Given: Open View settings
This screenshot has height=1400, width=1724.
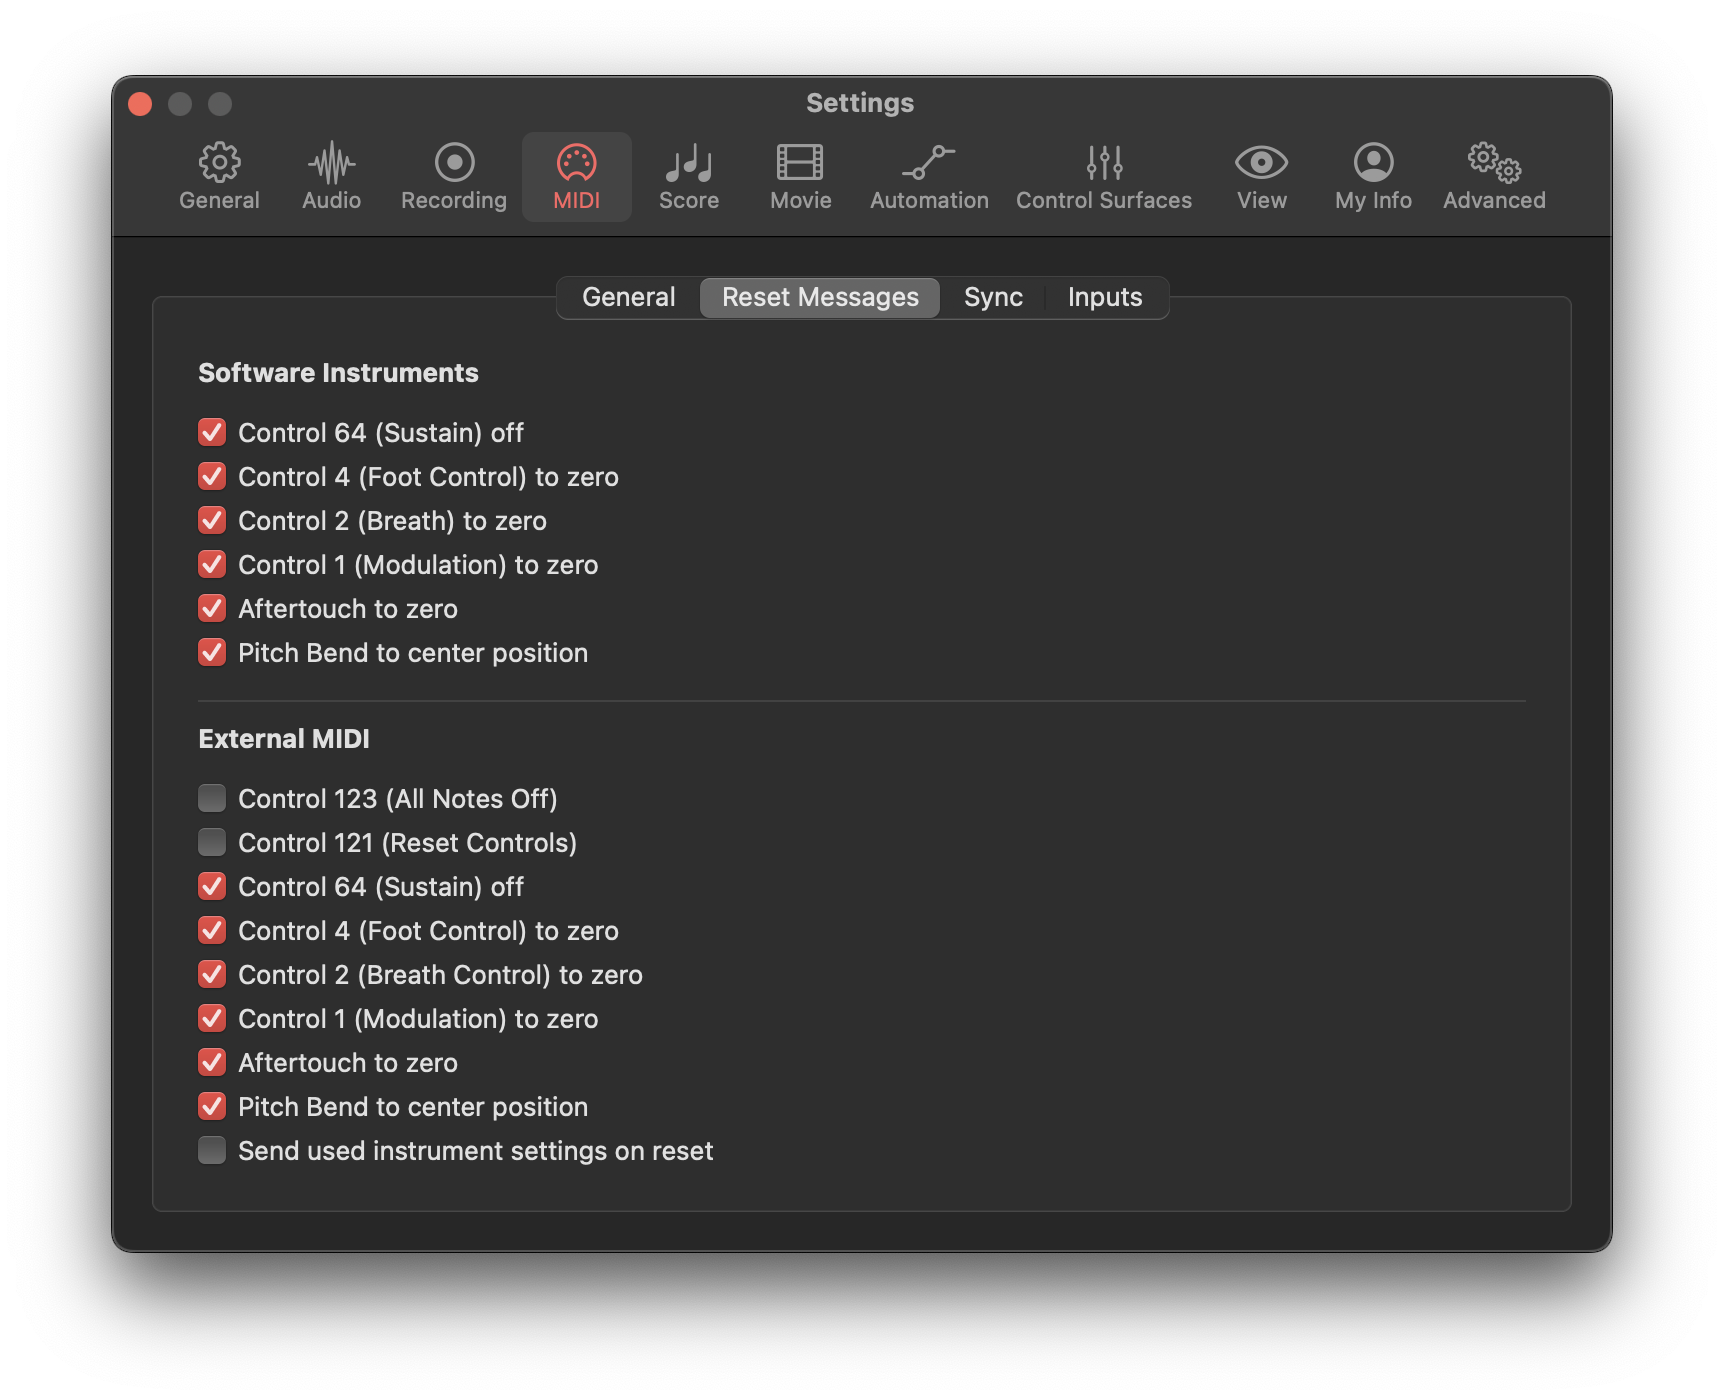Looking at the screenshot, I should point(1261,175).
